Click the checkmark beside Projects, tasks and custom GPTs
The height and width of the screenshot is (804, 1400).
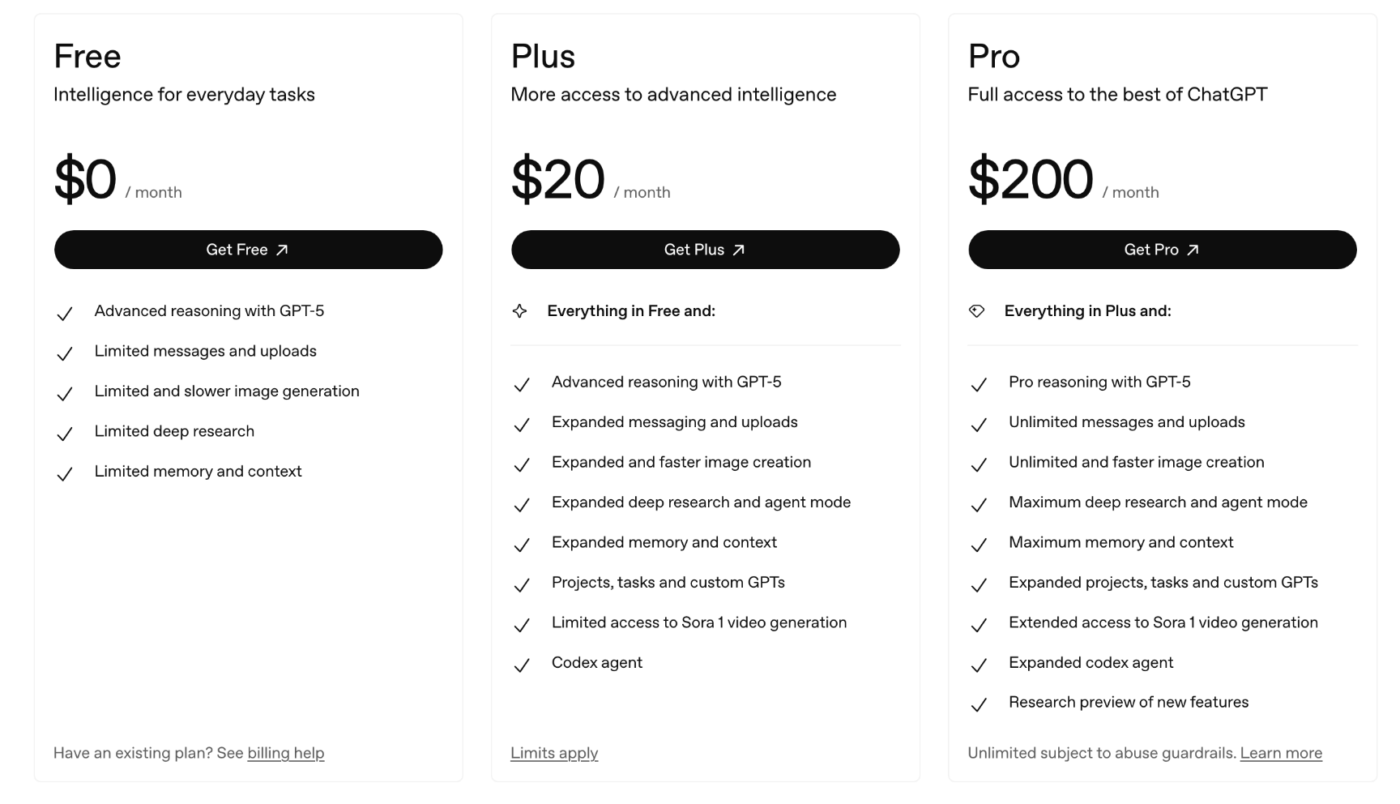521,585
